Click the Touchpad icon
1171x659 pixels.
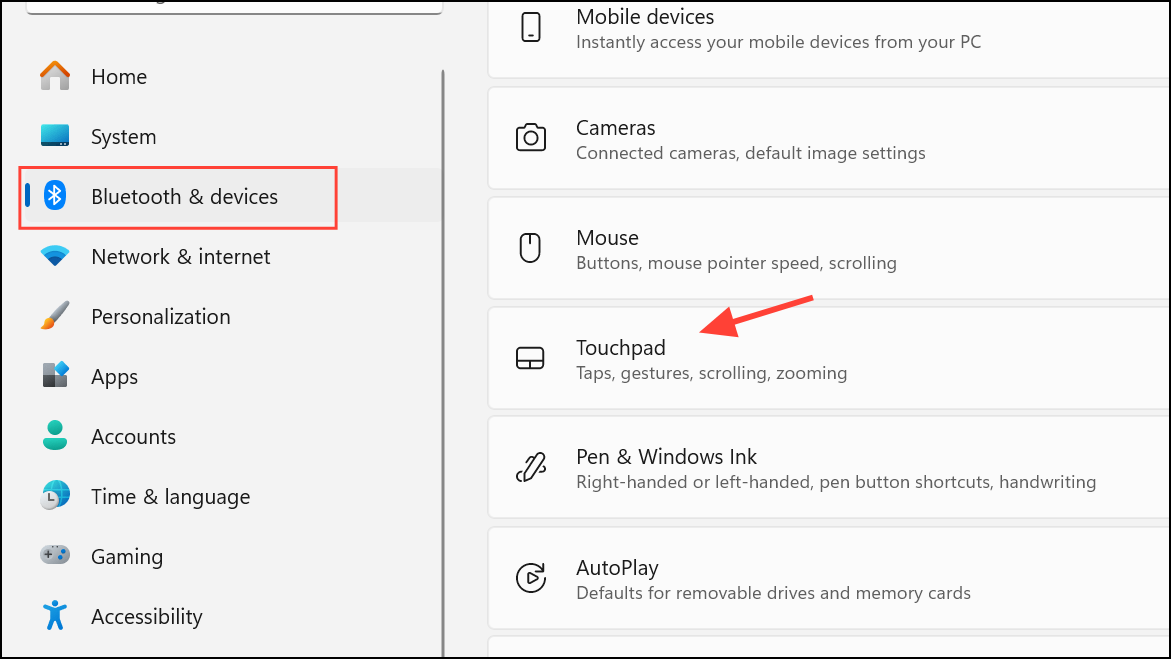[531, 358]
